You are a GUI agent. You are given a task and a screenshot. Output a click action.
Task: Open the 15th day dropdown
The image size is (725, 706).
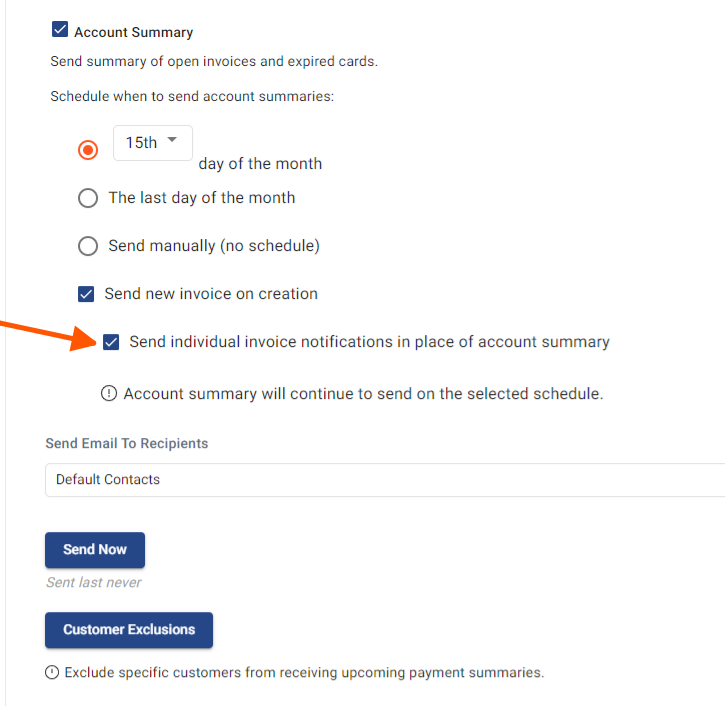click(153, 143)
